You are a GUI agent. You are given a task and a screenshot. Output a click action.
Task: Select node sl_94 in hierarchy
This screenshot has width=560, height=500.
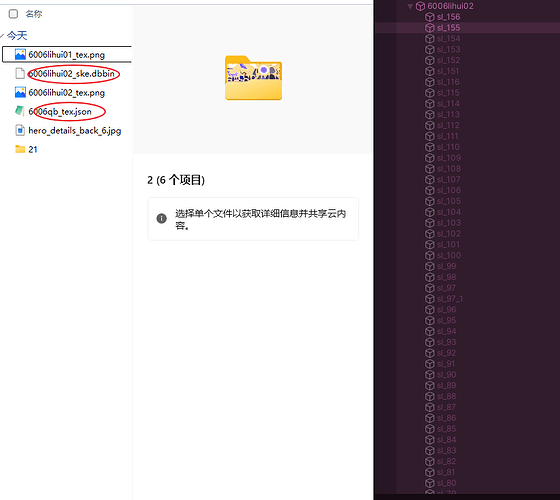click(x=446, y=331)
